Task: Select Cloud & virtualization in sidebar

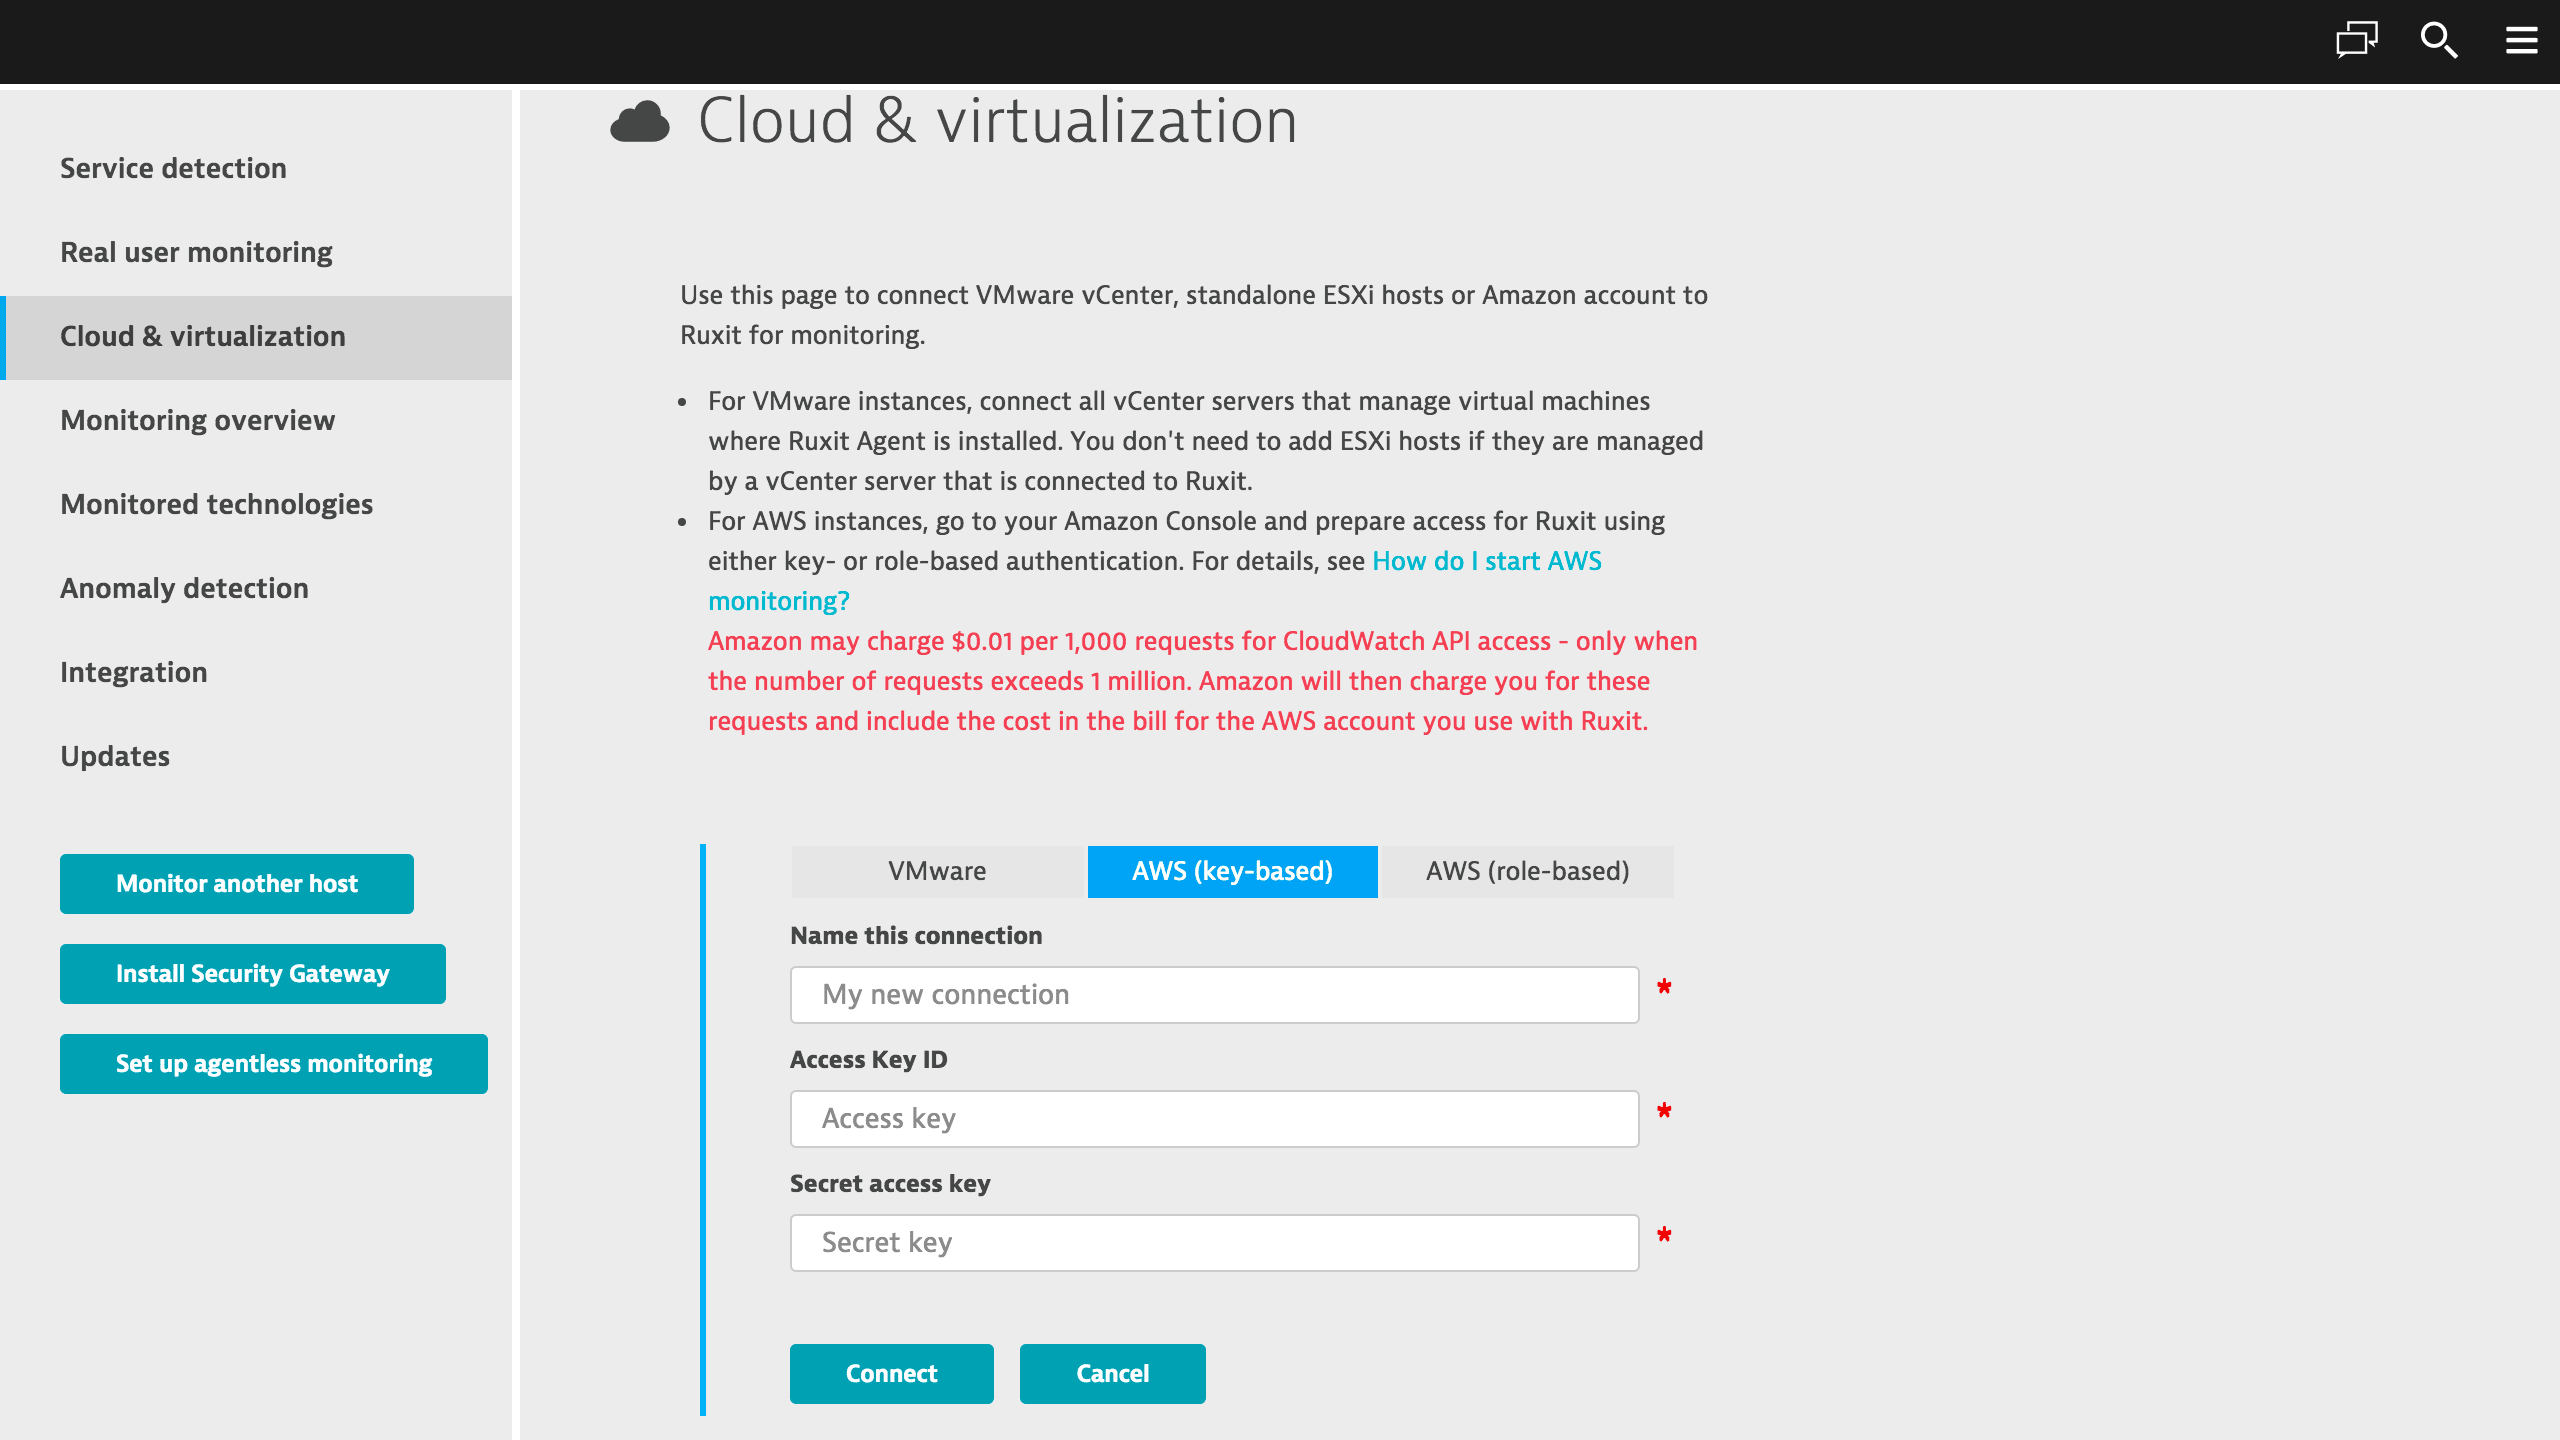Action: point(256,336)
